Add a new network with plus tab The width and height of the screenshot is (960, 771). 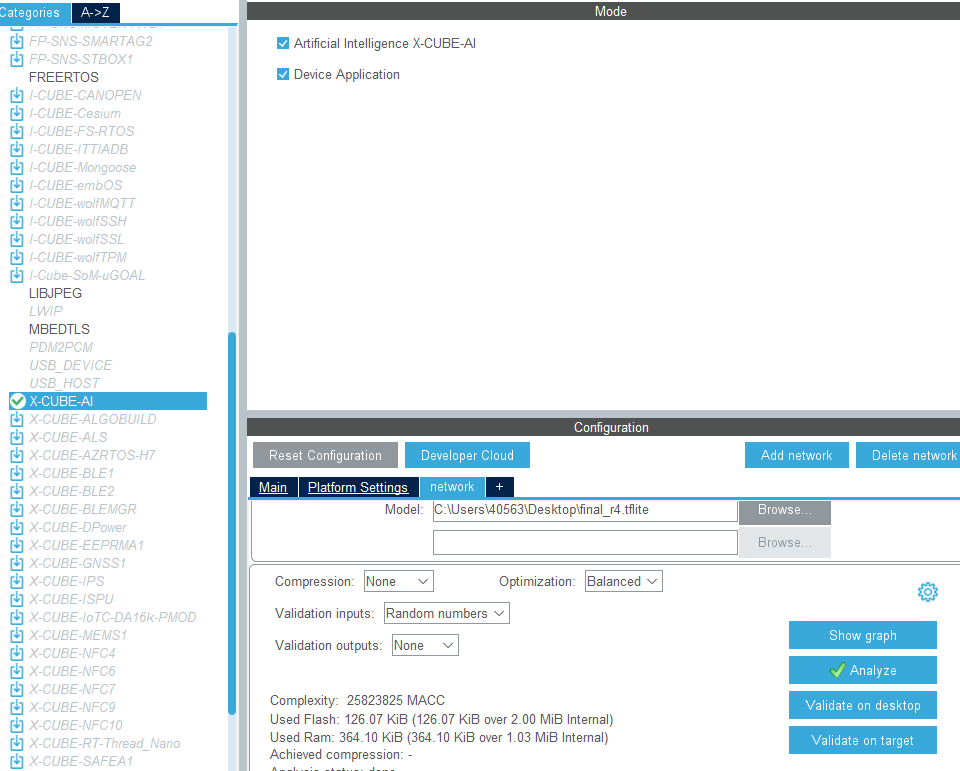pos(500,487)
